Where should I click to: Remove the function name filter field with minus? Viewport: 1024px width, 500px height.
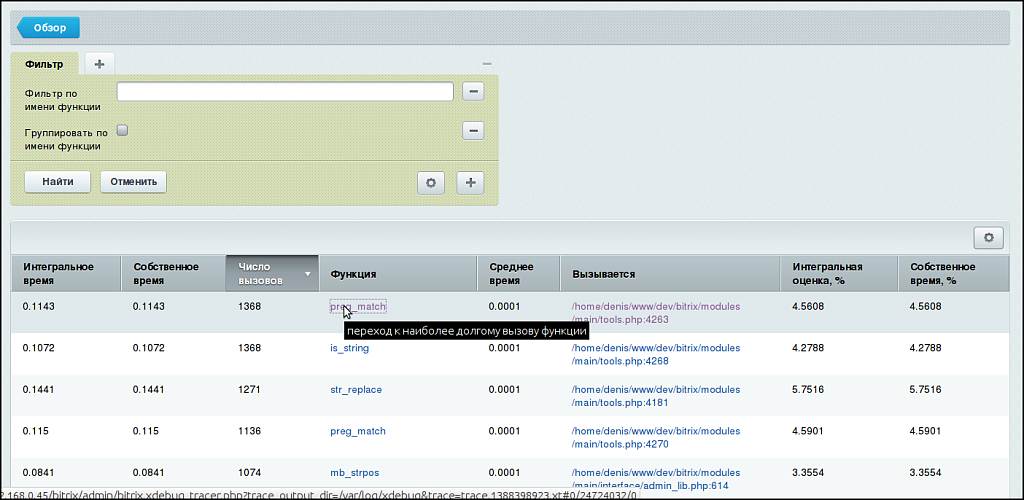[473, 92]
